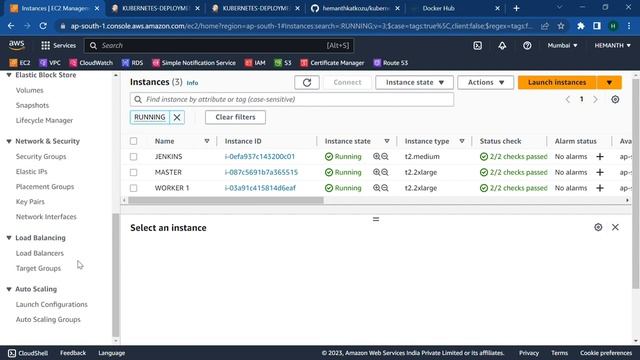Sort by Instance type column arrow
The height and width of the screenshot is (360, 640).
[462, 141]
